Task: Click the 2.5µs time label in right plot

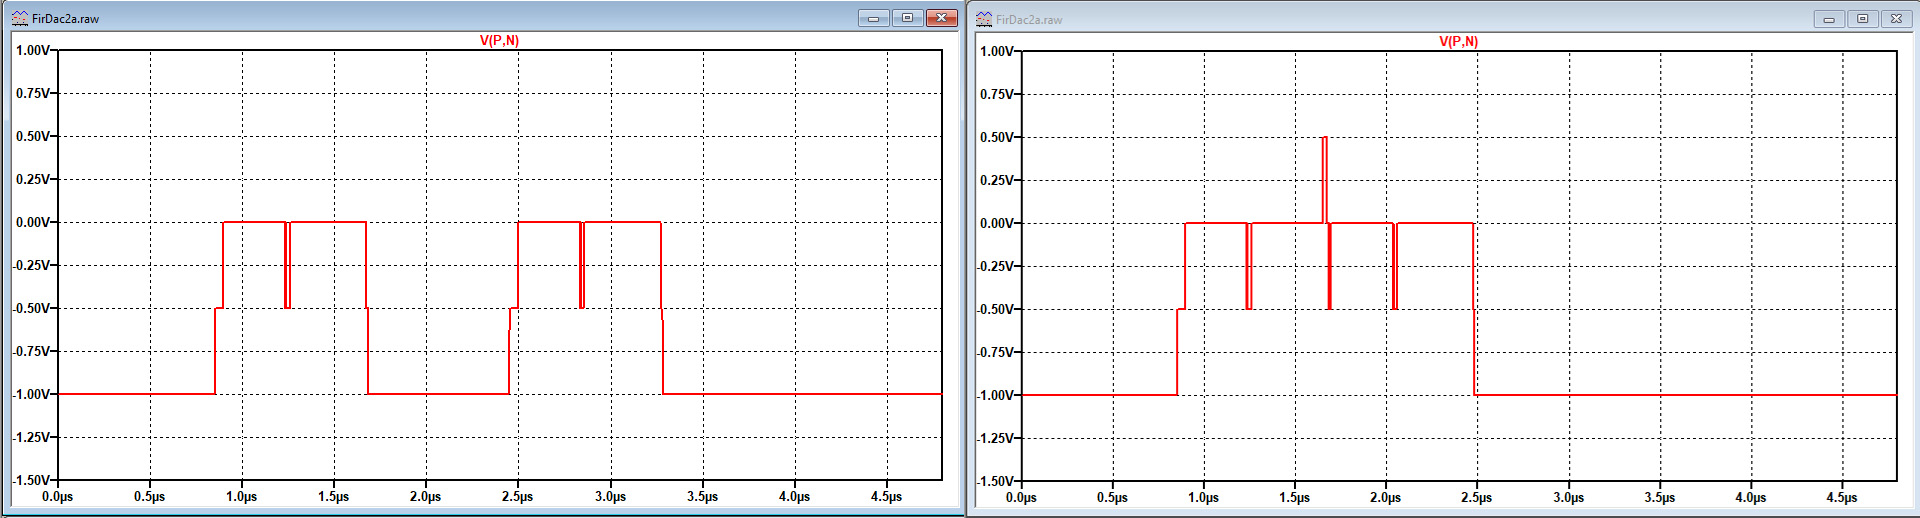Action: pos(1477,497)
